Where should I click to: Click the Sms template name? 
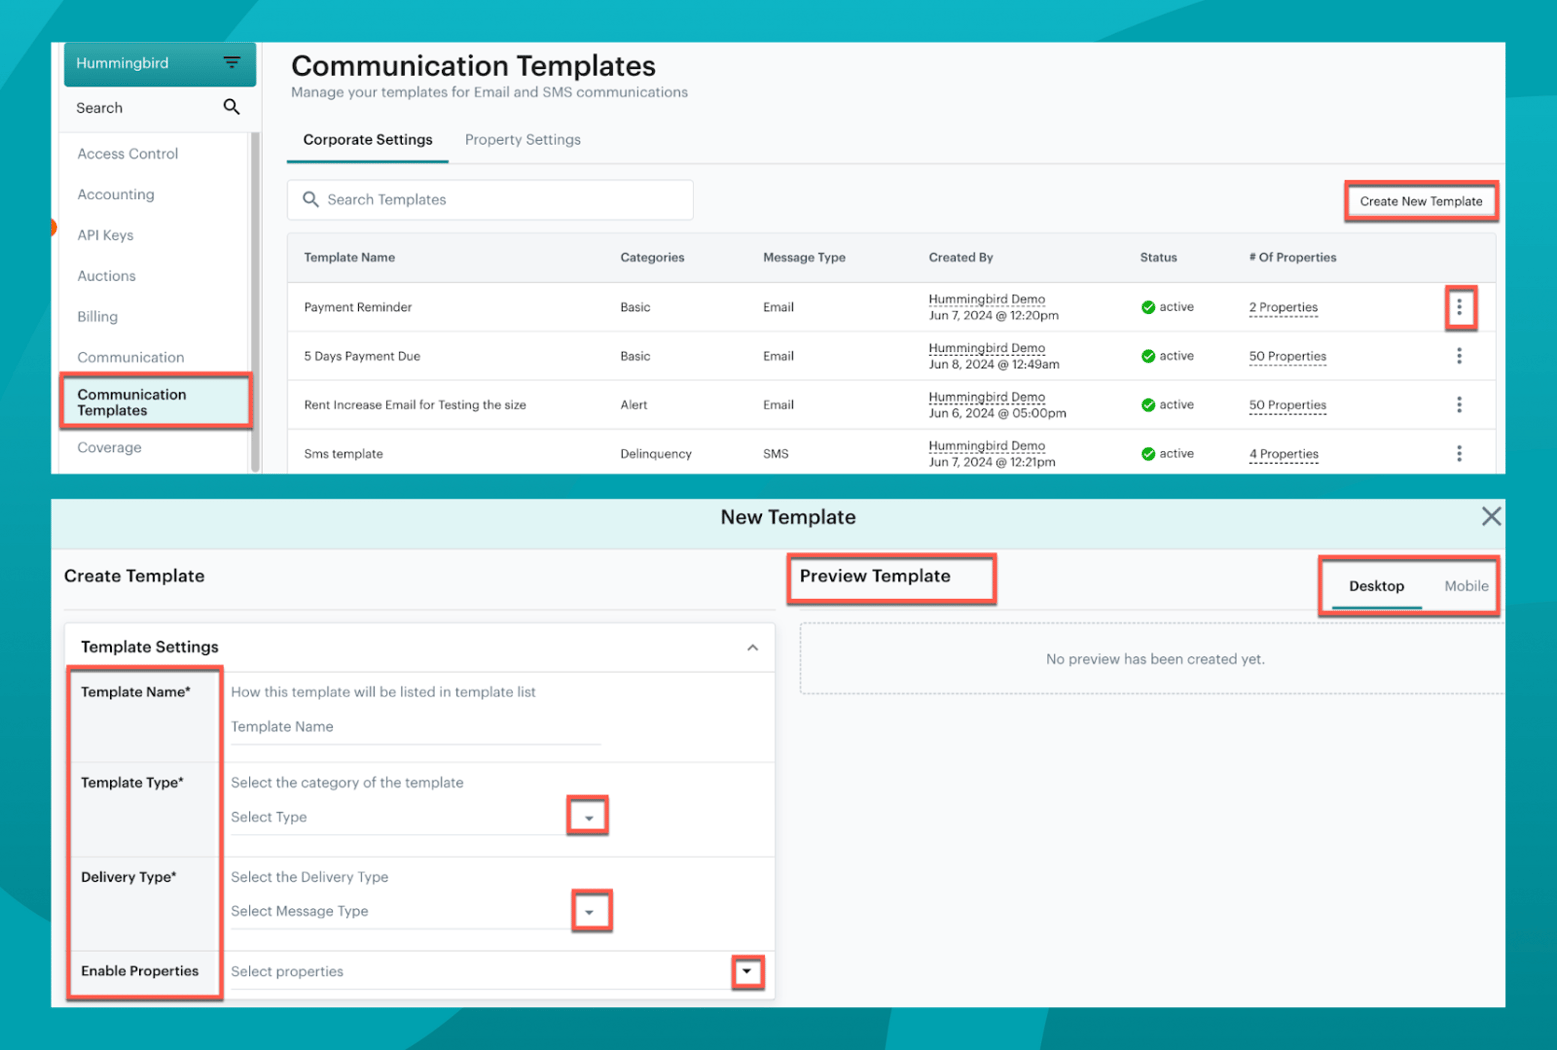(x=343, y=454)
